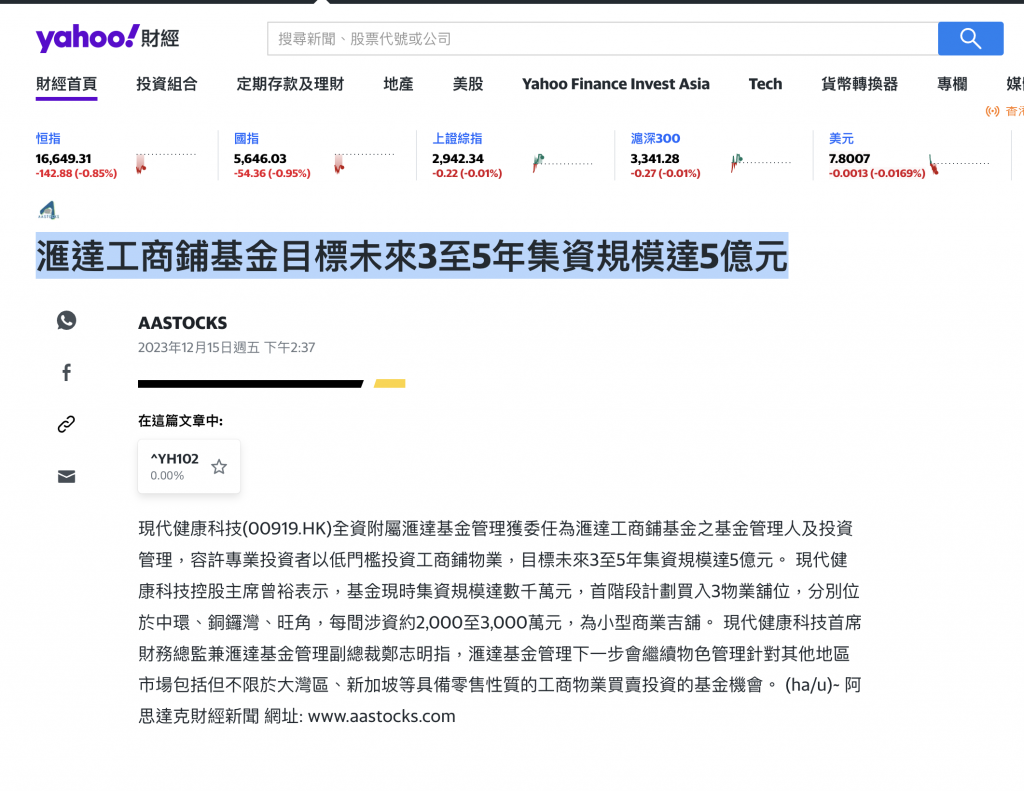Copy article link with chain icon
Viewport: 1024px width, 791px height.
67,425
